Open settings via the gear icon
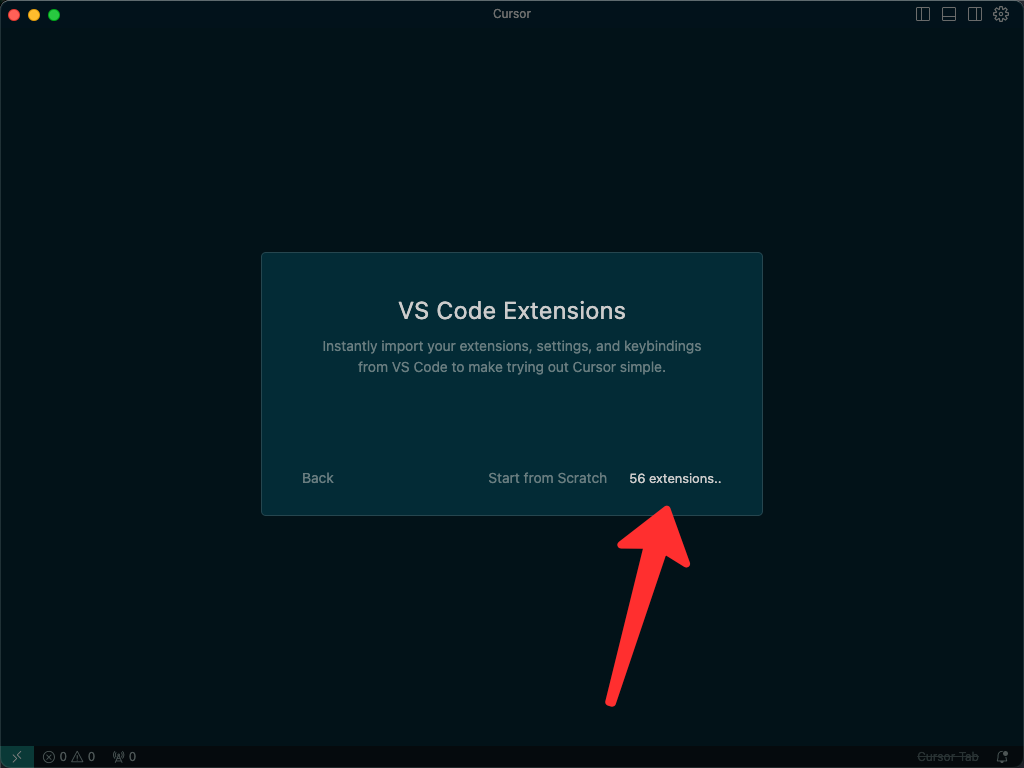Image resolution: width=1024 pixels, height=768 pixels. click(x=1001, y=14)
